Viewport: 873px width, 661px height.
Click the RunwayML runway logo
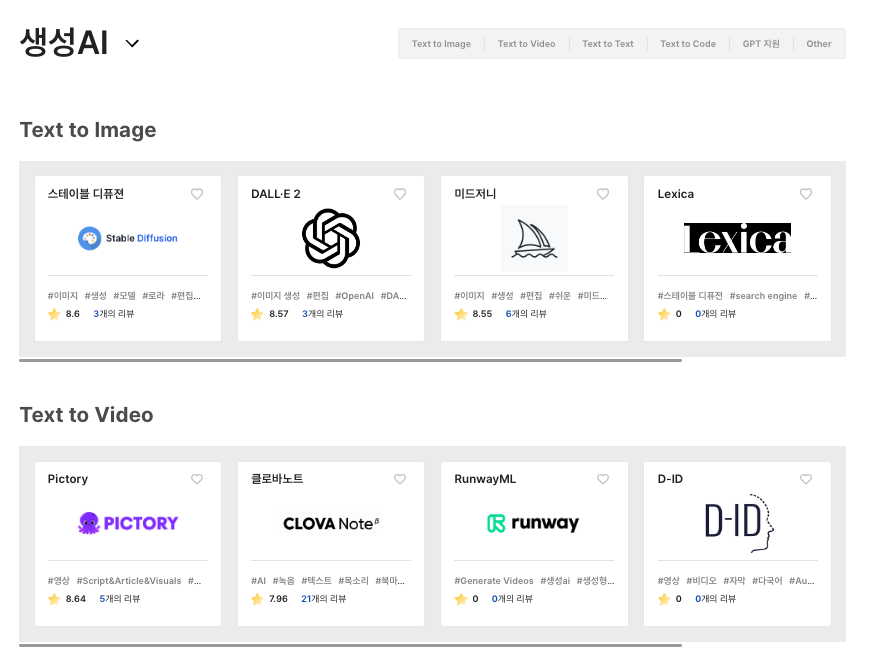click(533, 523)
